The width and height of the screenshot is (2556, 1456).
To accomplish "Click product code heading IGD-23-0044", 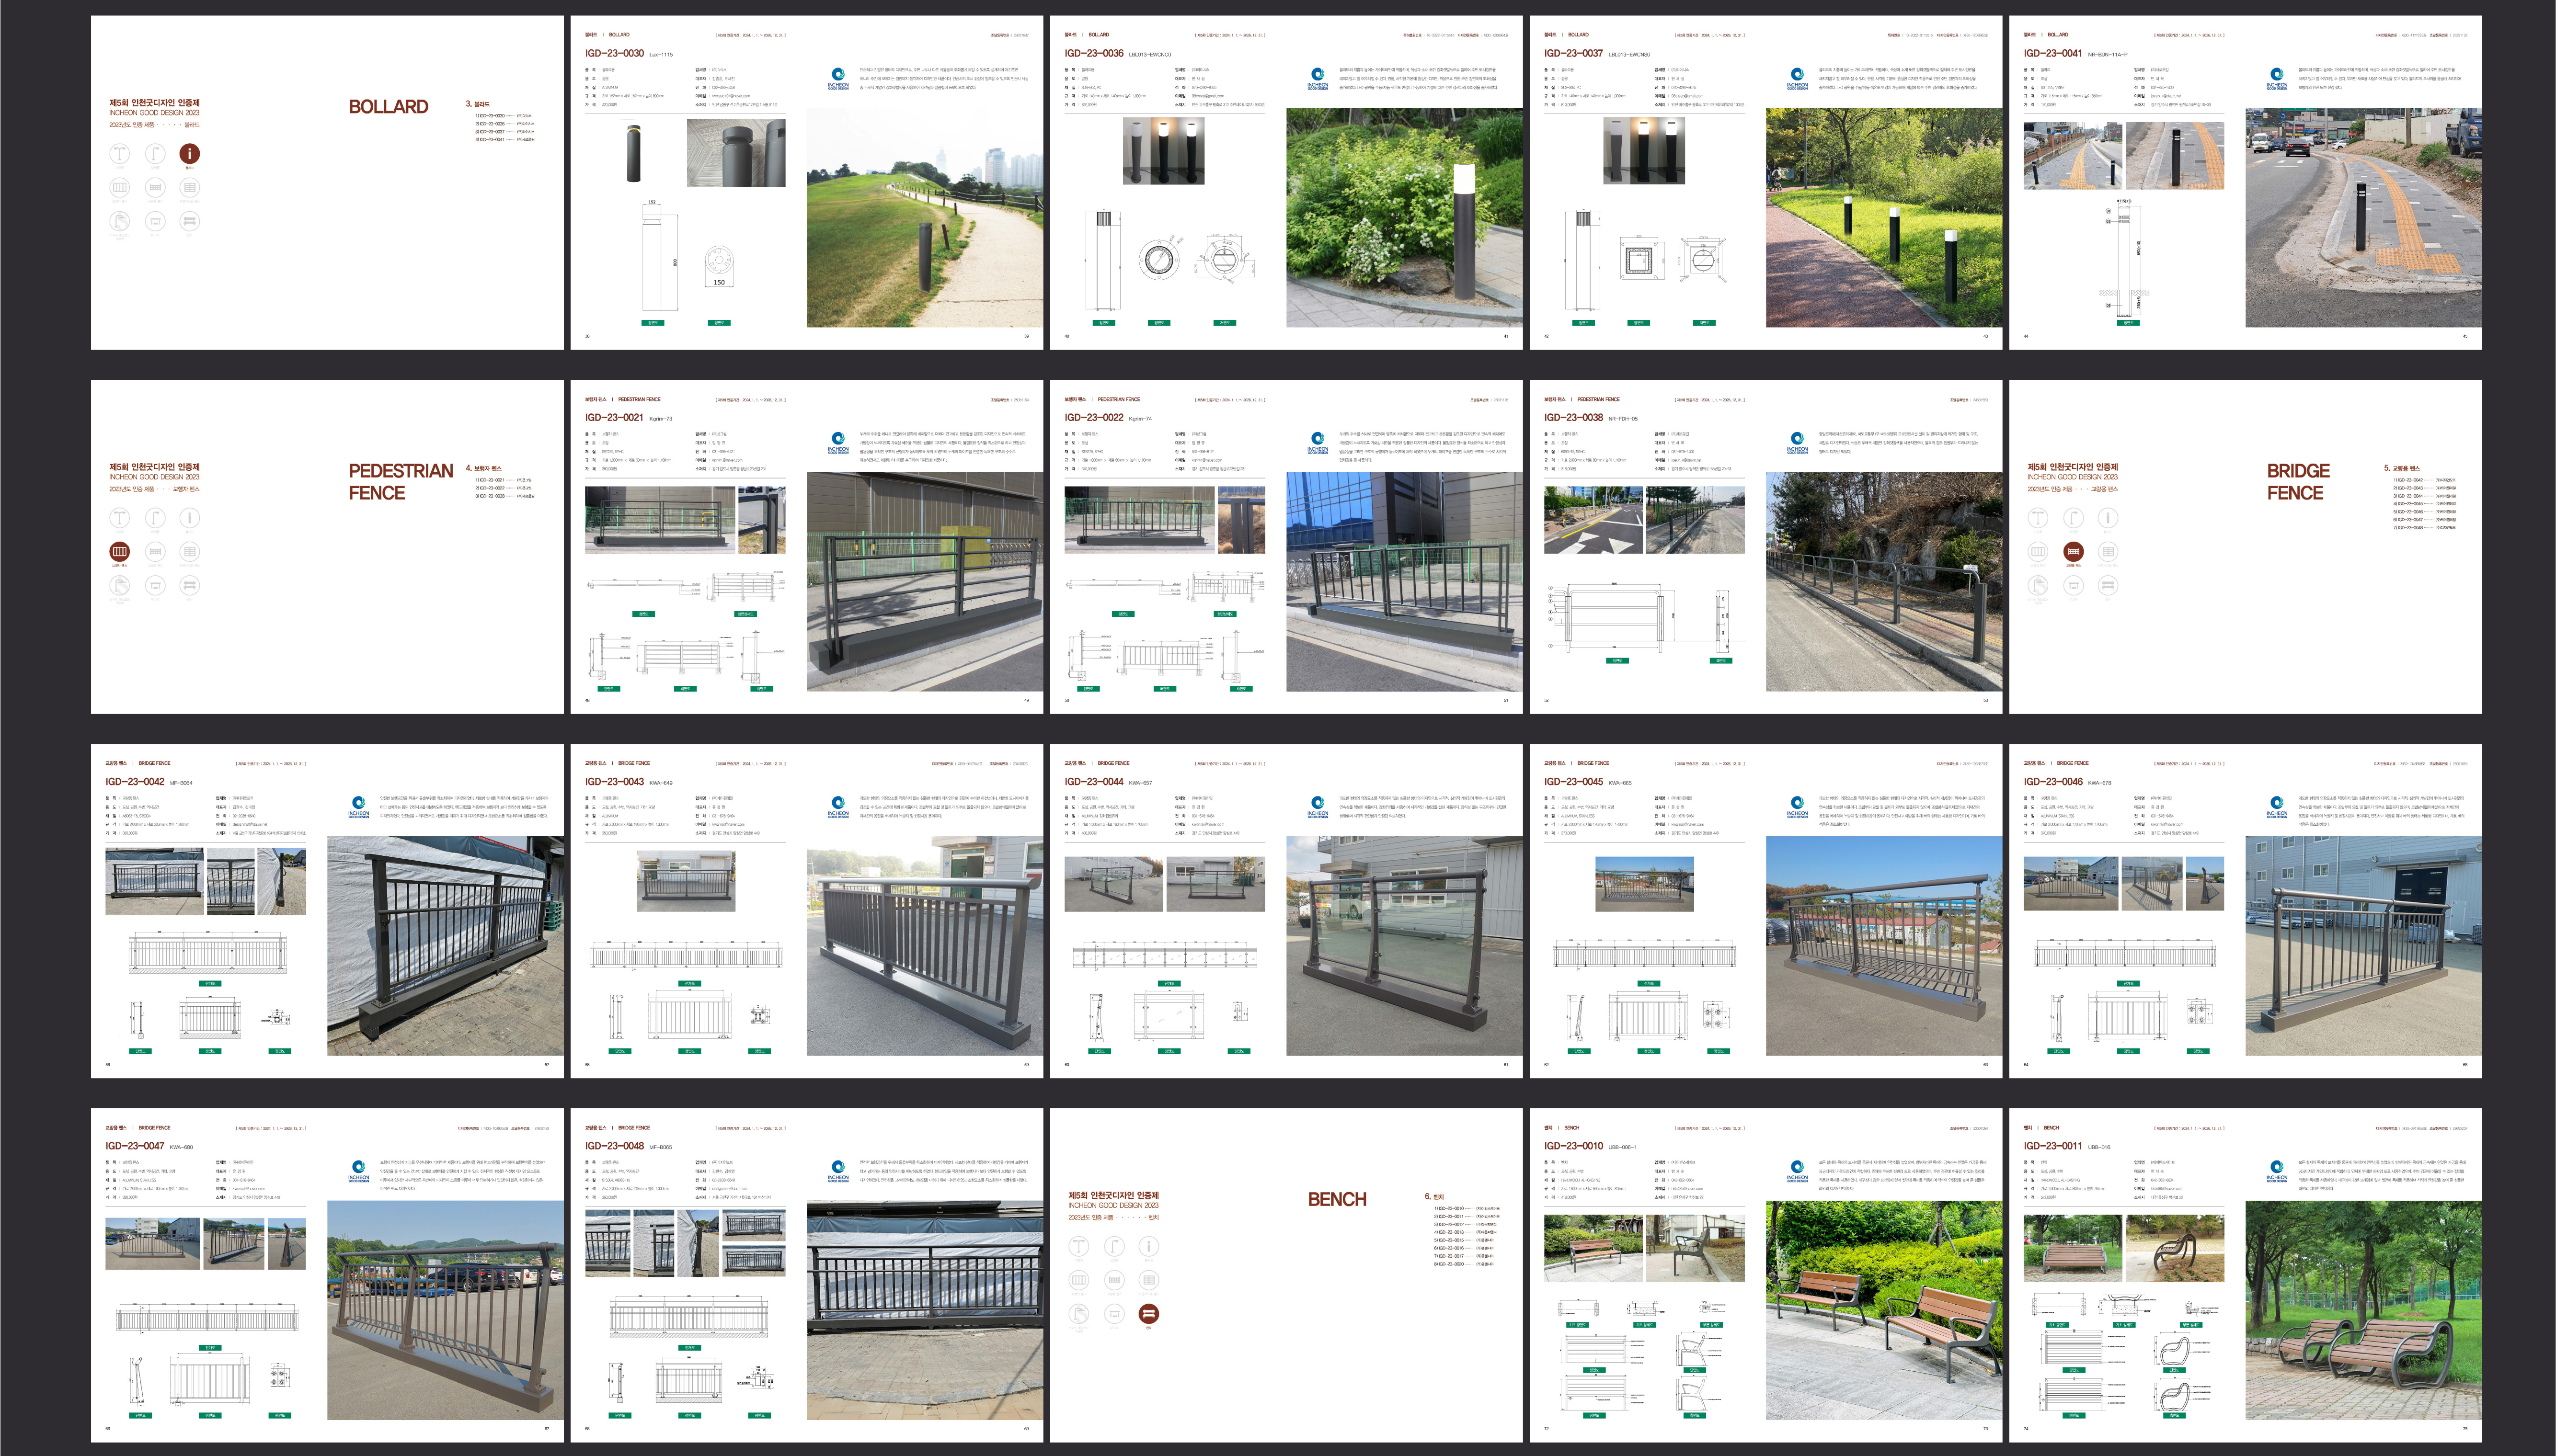I will [x=1094, y=781].
